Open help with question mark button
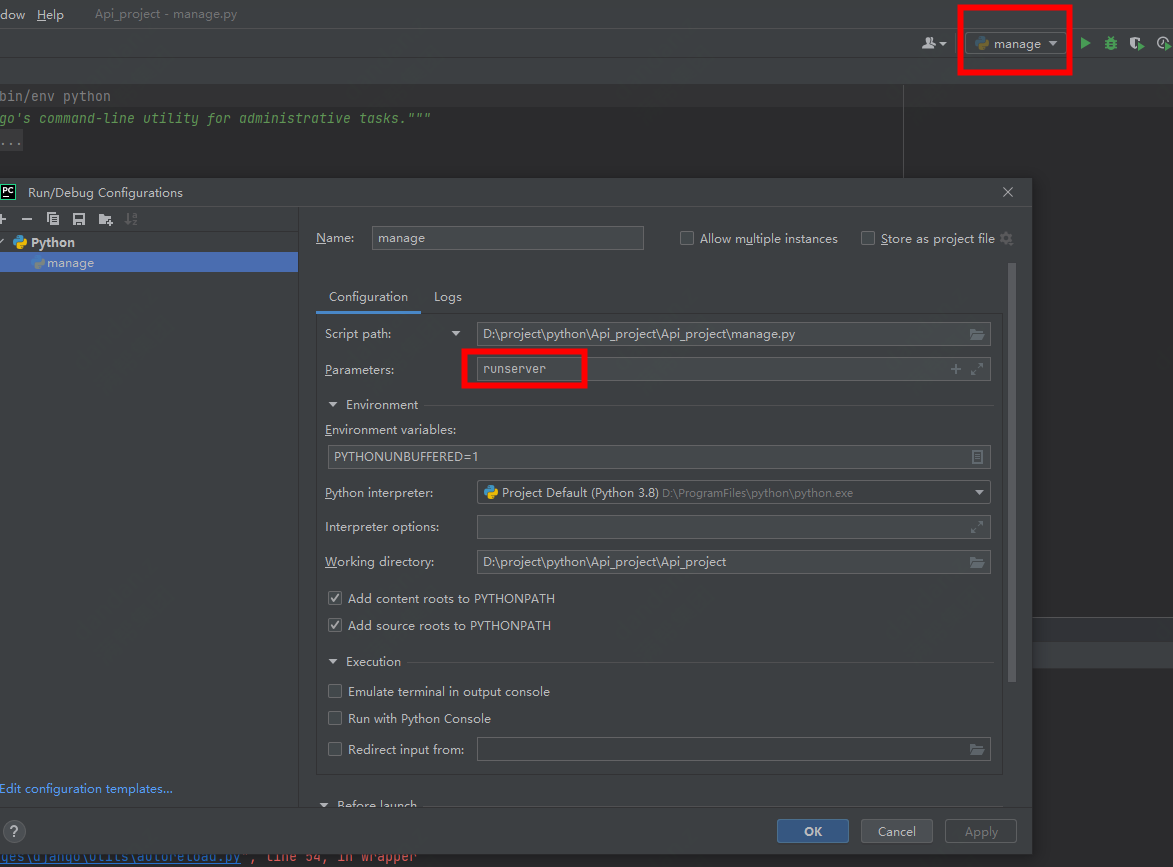Screen dimensions: 1173x867 [14, 831]
